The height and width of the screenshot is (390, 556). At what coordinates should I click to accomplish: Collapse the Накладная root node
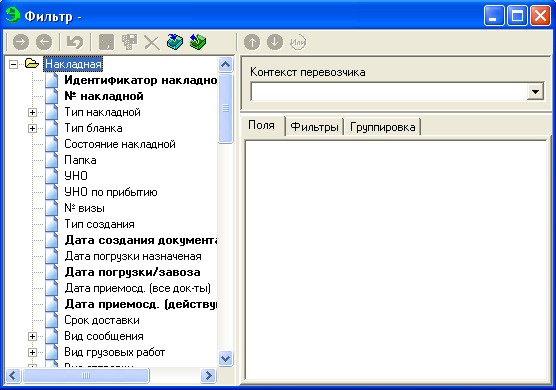[x=13, y=64]
